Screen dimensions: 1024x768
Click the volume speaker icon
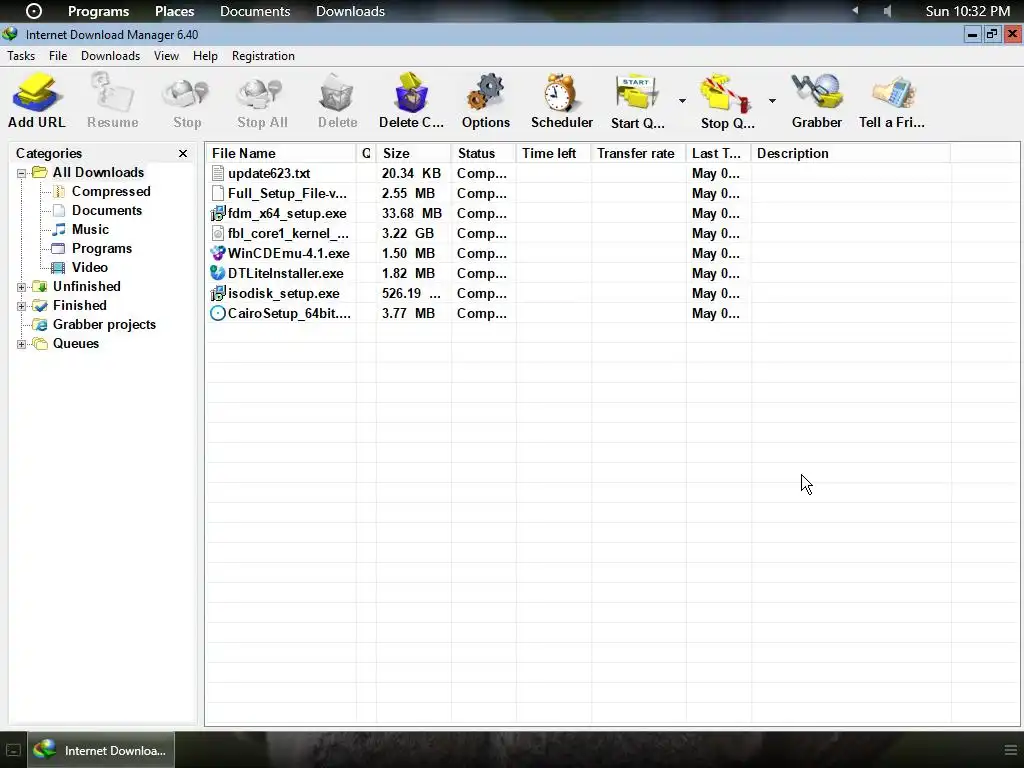click(887, 11)
